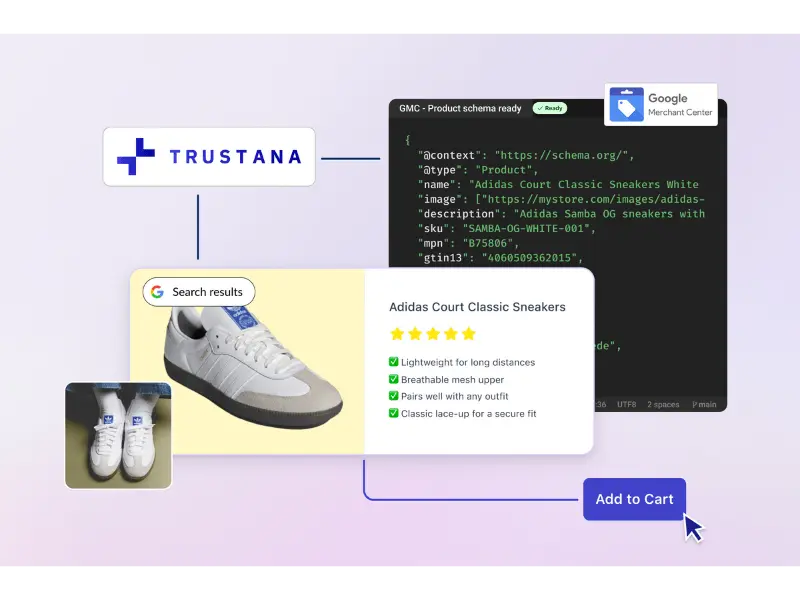The width and height of the screenshot is (800, 600).
Task: Click 'Adidas Court Classic Sneakers' product title
Action: click(x=477, y=307)
